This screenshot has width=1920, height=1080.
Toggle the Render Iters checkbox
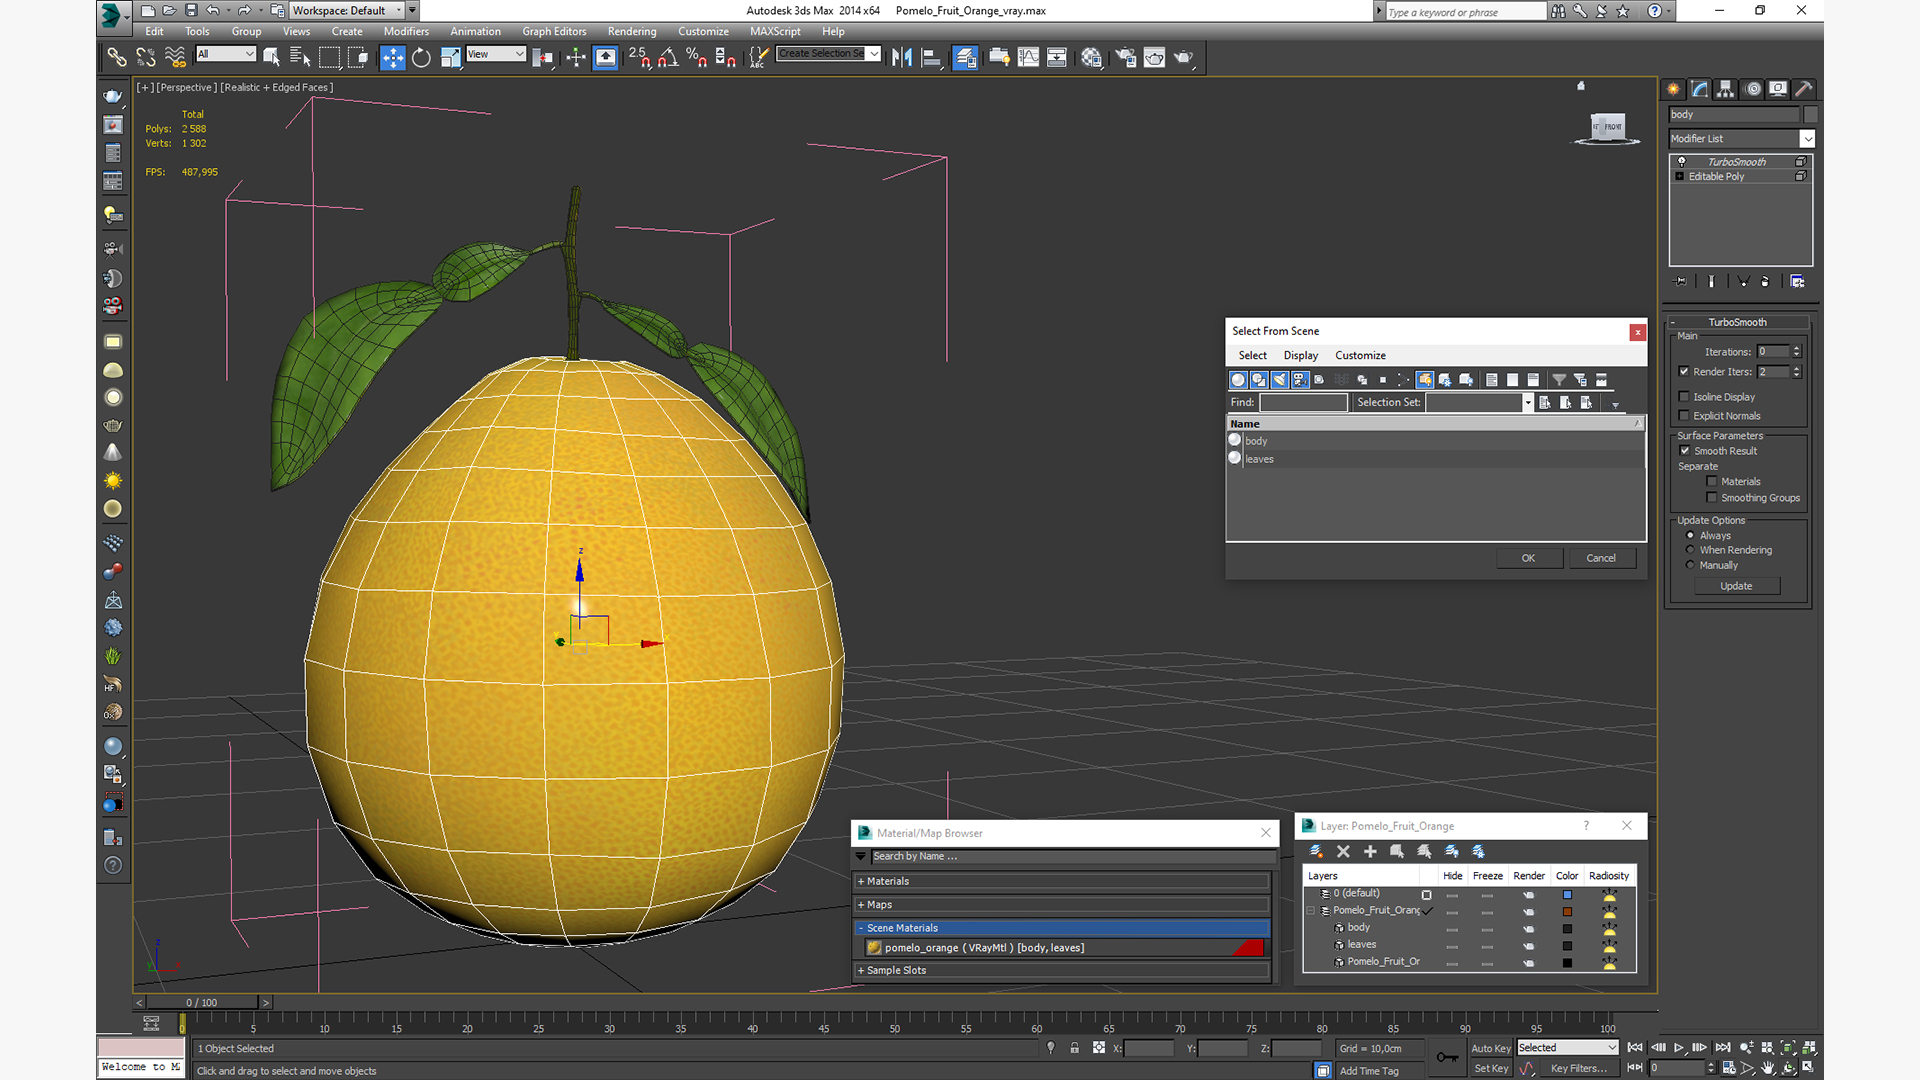pos(1684,371)
